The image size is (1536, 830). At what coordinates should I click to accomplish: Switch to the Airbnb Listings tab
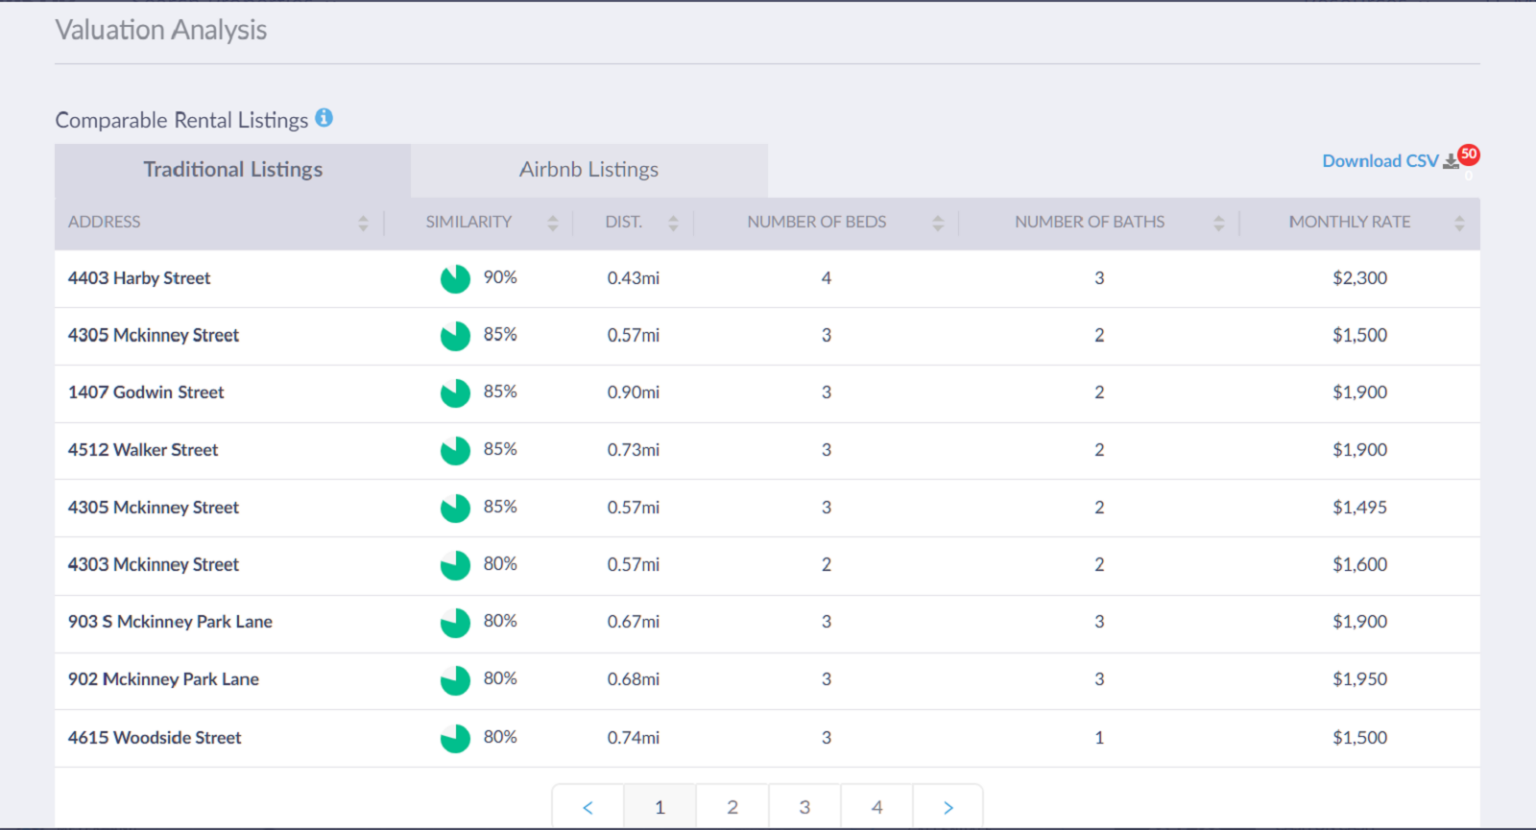point(588,169)
